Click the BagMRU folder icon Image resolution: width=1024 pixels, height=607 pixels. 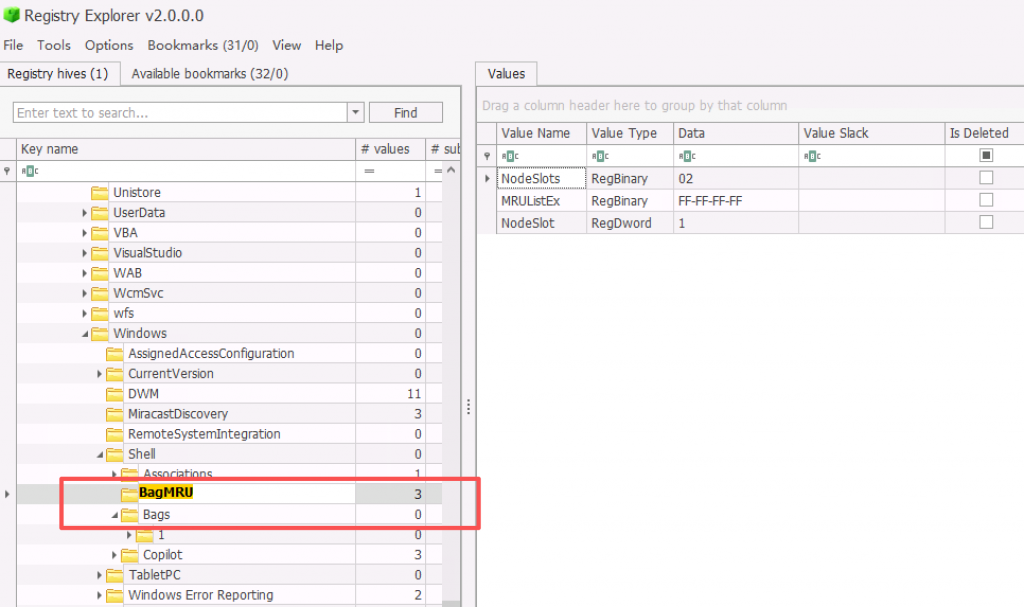[x=129, y=494]
